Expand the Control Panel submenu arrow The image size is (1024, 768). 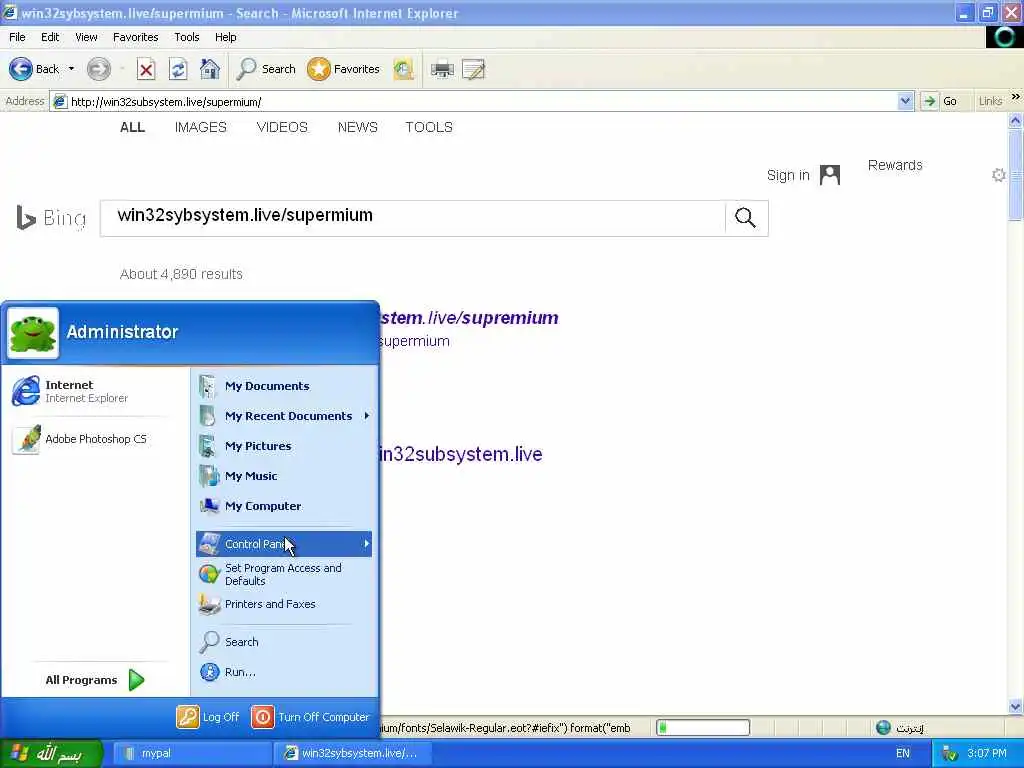click(x=366, y=544)
